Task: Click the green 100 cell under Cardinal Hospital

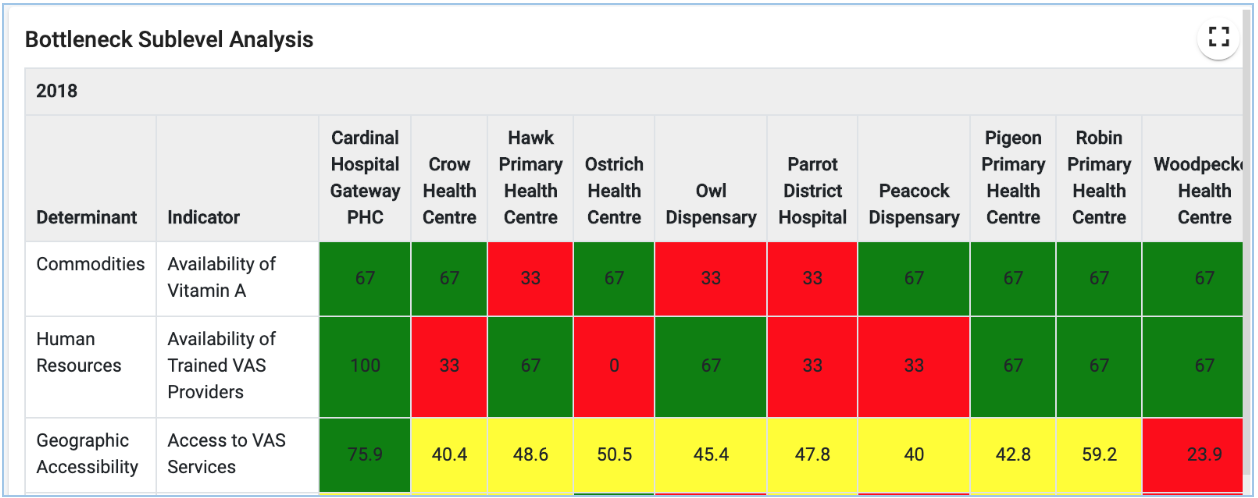Action: [x=365, y=366]
